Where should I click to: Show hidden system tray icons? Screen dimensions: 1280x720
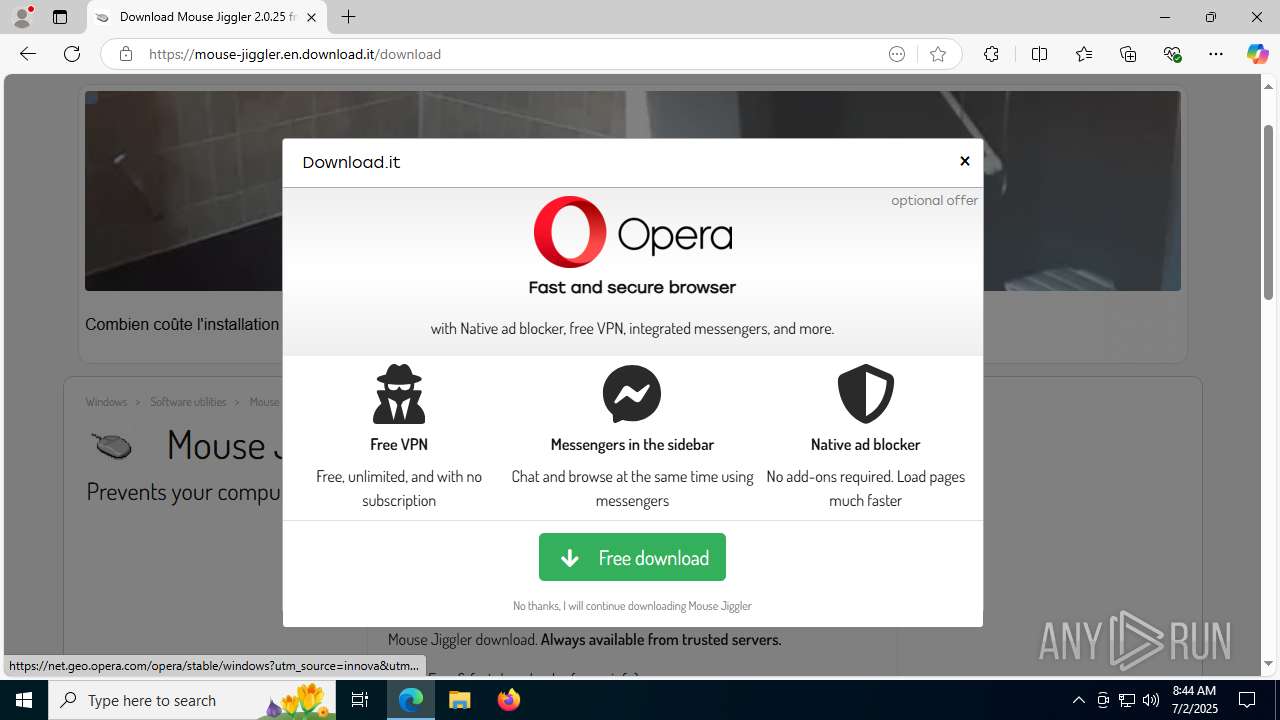pos(1078,700)
